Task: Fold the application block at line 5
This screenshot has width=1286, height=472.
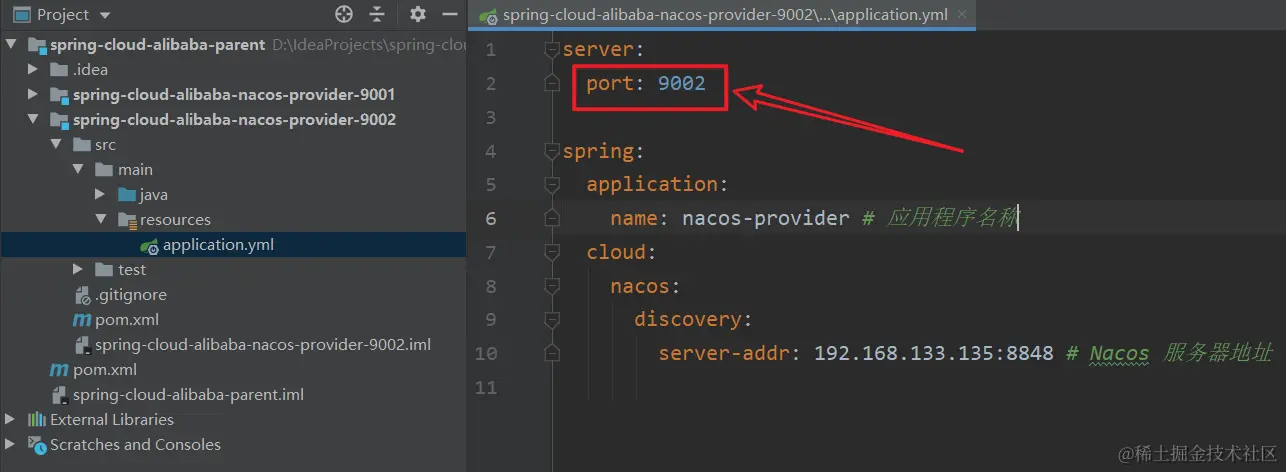Action: click(551, 185)
